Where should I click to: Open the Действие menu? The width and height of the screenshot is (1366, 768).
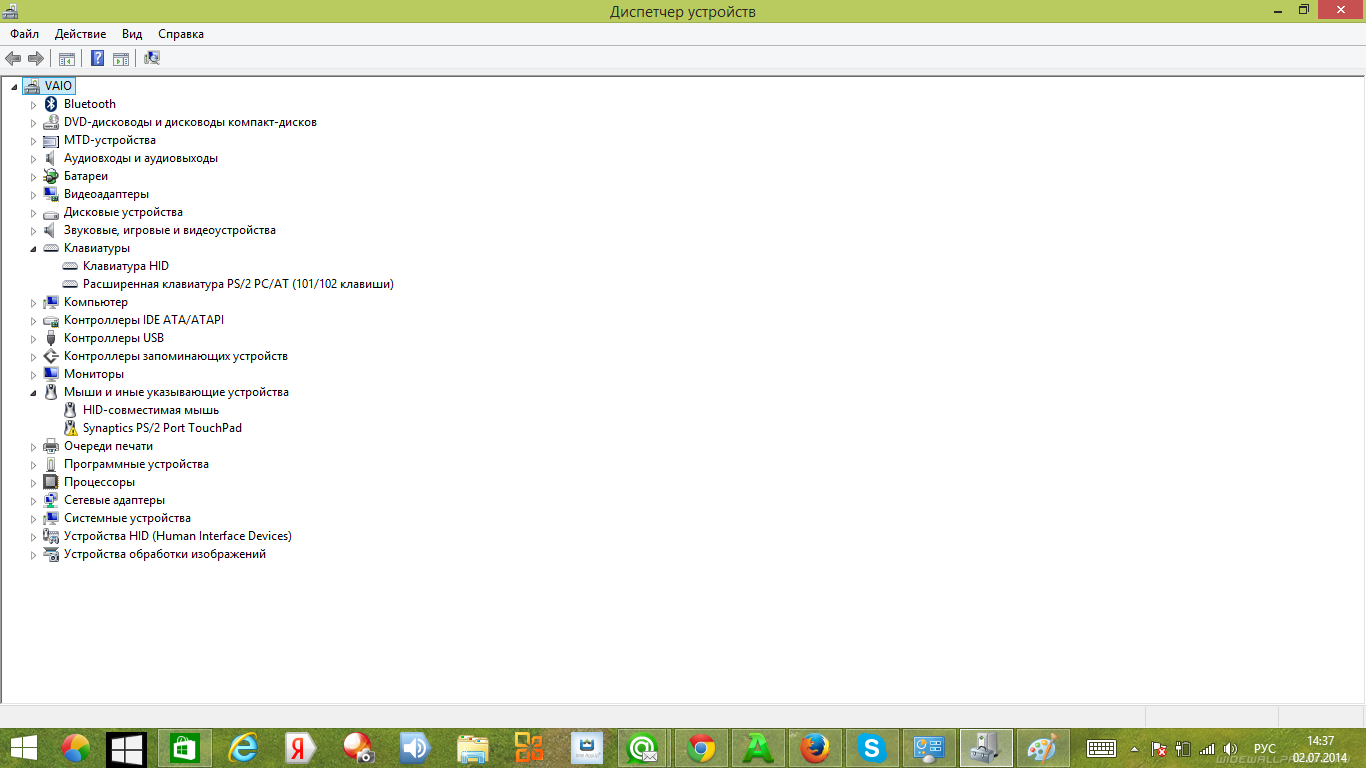tap(80, 34)
